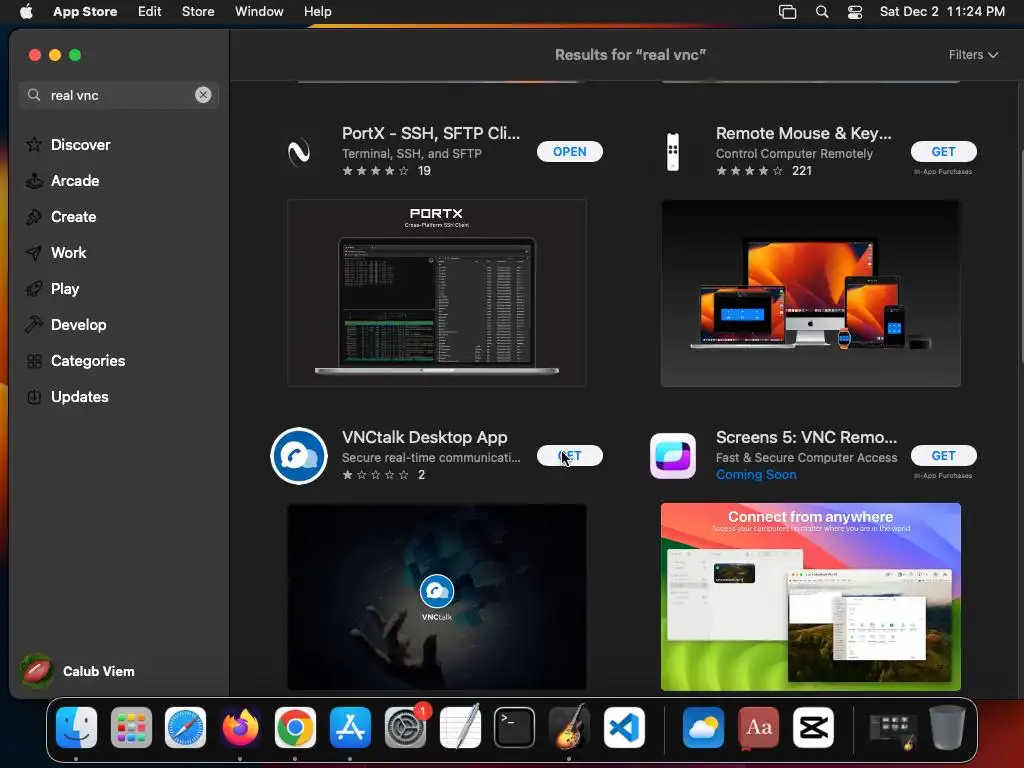Open Dictionary from the Dock
This screenshot has width=1024, height=768.
pyautogui.click(x=758, y=727)
